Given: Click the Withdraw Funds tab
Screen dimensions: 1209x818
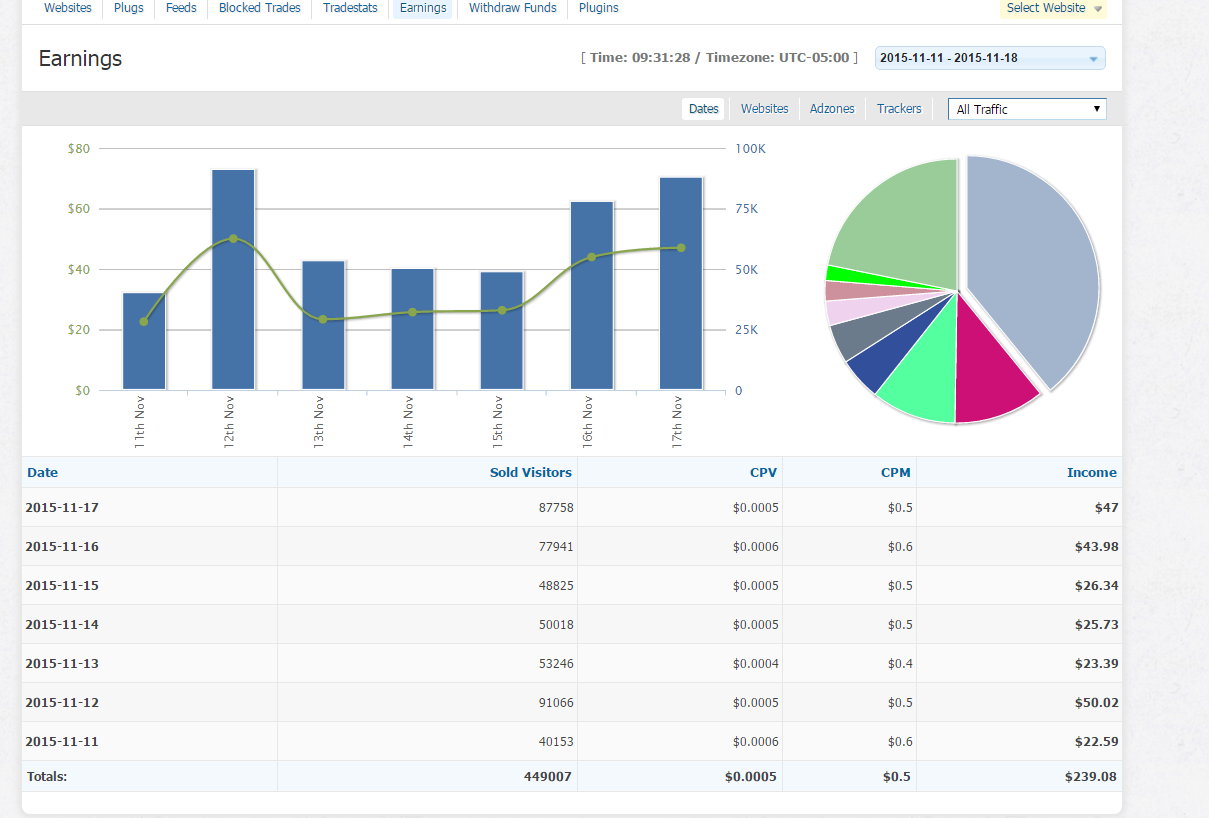Looking at the screenshot, I should (x=512, y=8).
